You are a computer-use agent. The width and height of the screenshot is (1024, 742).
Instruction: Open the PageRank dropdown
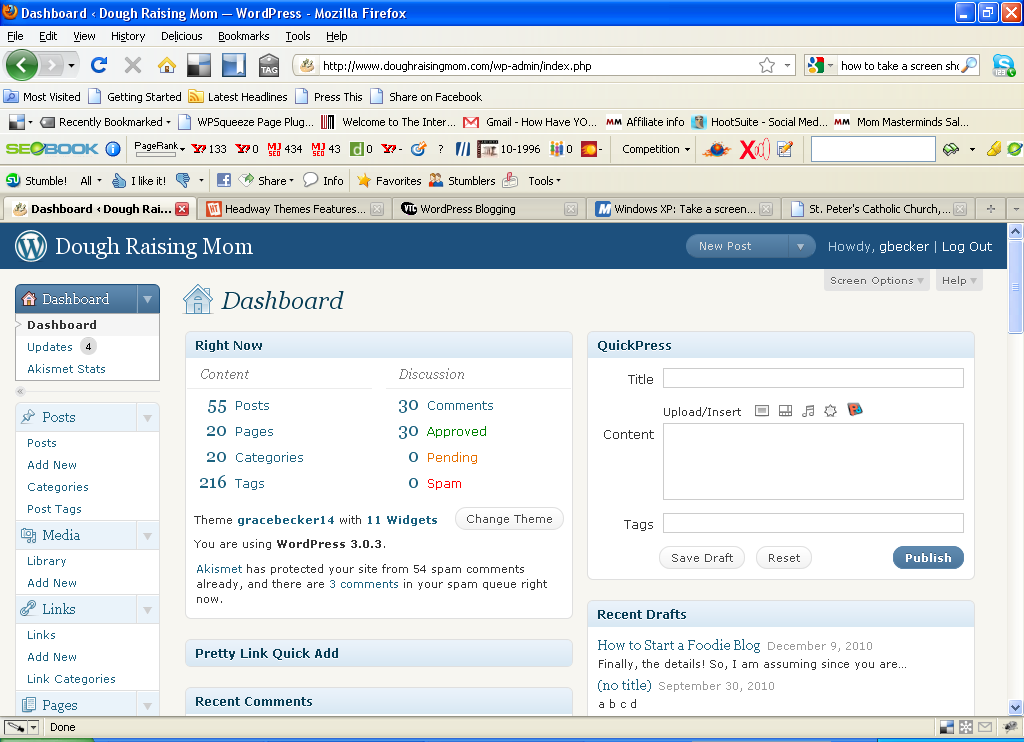click(x=159, y=148)
